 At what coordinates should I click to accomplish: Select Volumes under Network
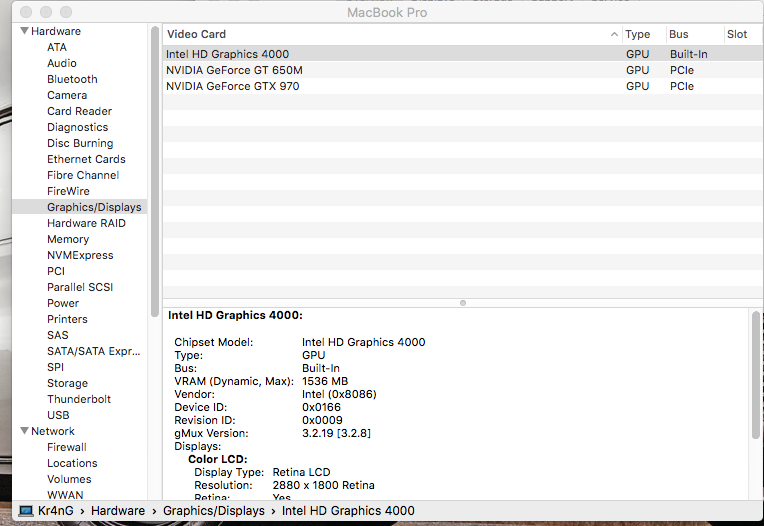tap(69, 479)
